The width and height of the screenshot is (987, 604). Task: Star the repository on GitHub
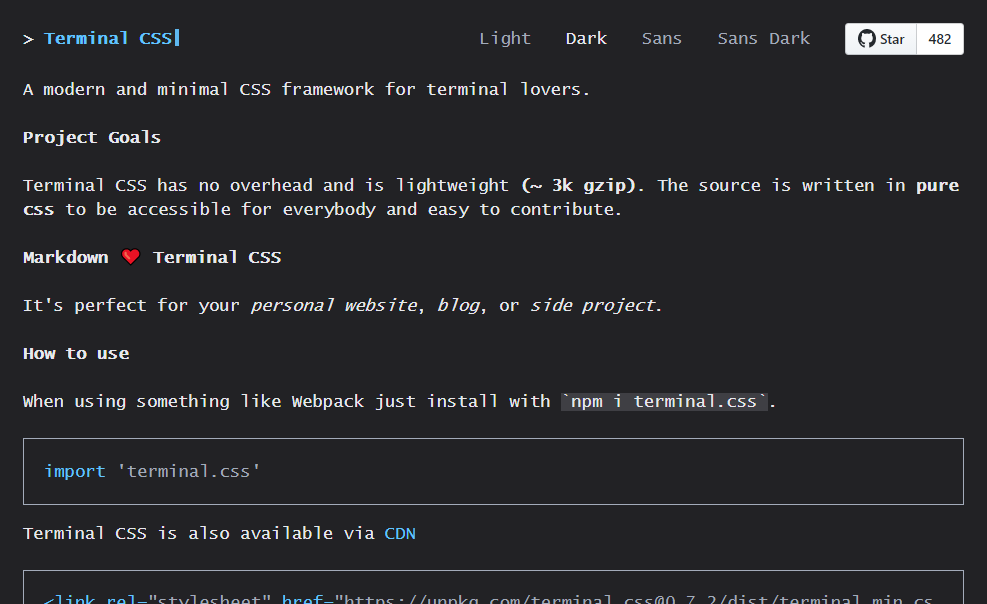pos(881,39)
